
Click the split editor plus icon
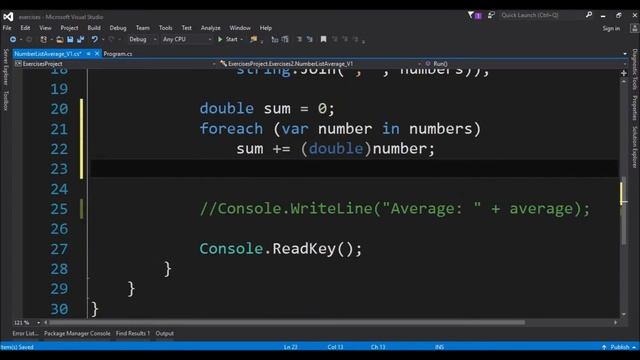click(624, 73)
